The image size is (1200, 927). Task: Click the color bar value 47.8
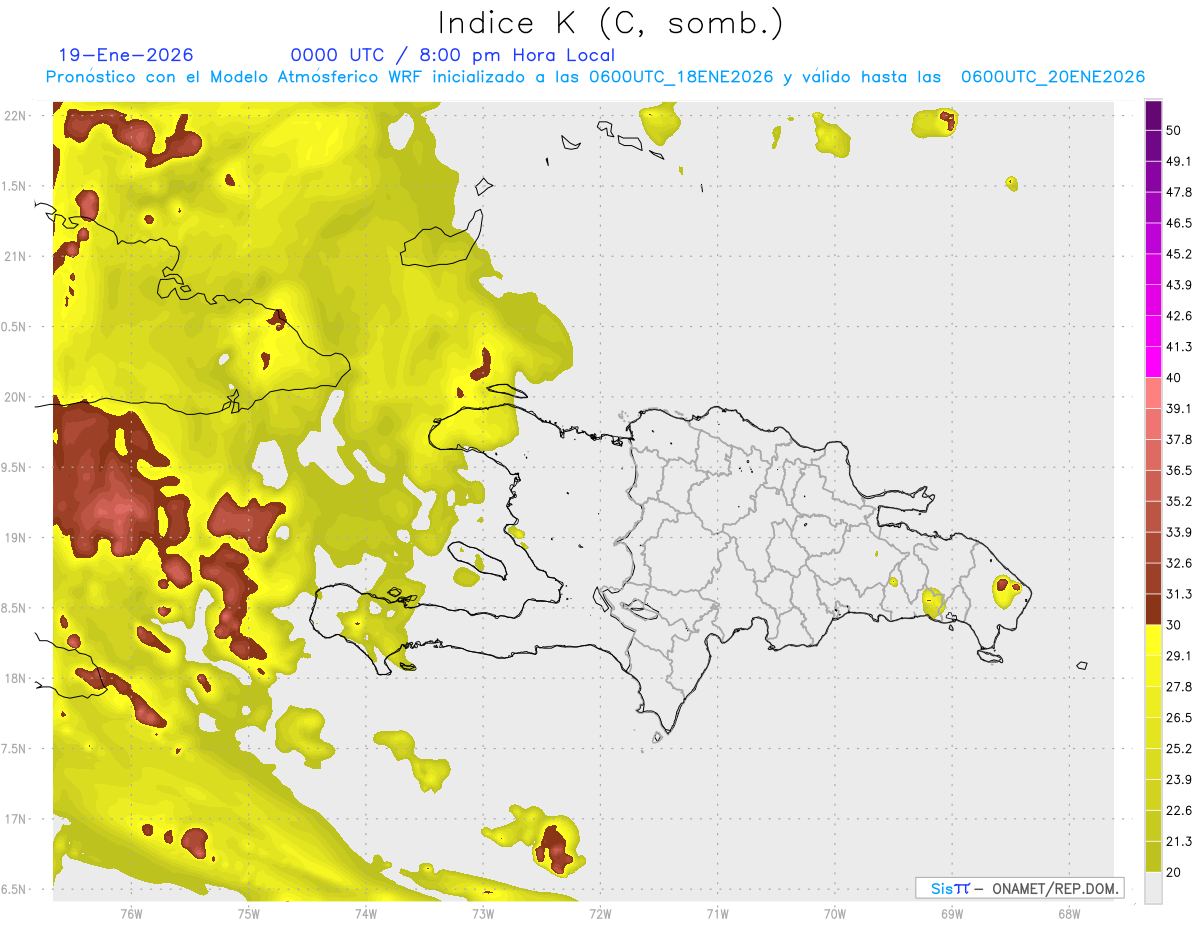[x=1179, y=192]
